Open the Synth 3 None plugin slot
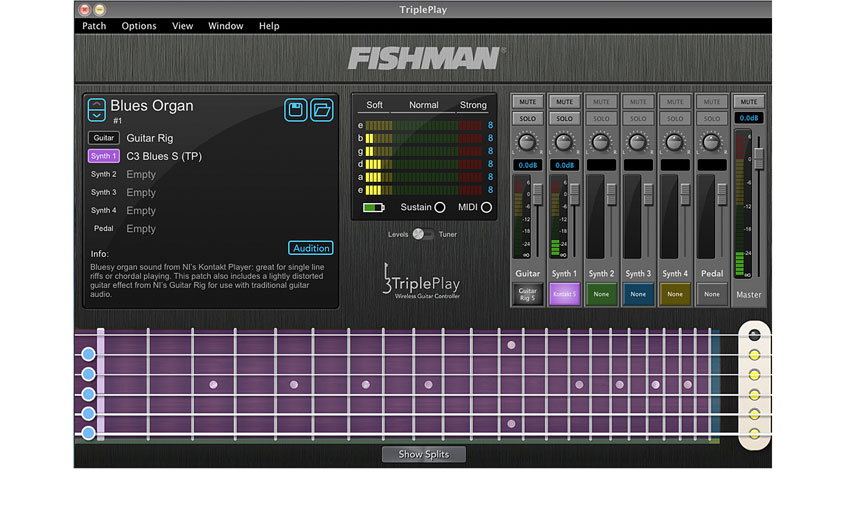The width and height of the screenshot is (850, 505). 638,294
